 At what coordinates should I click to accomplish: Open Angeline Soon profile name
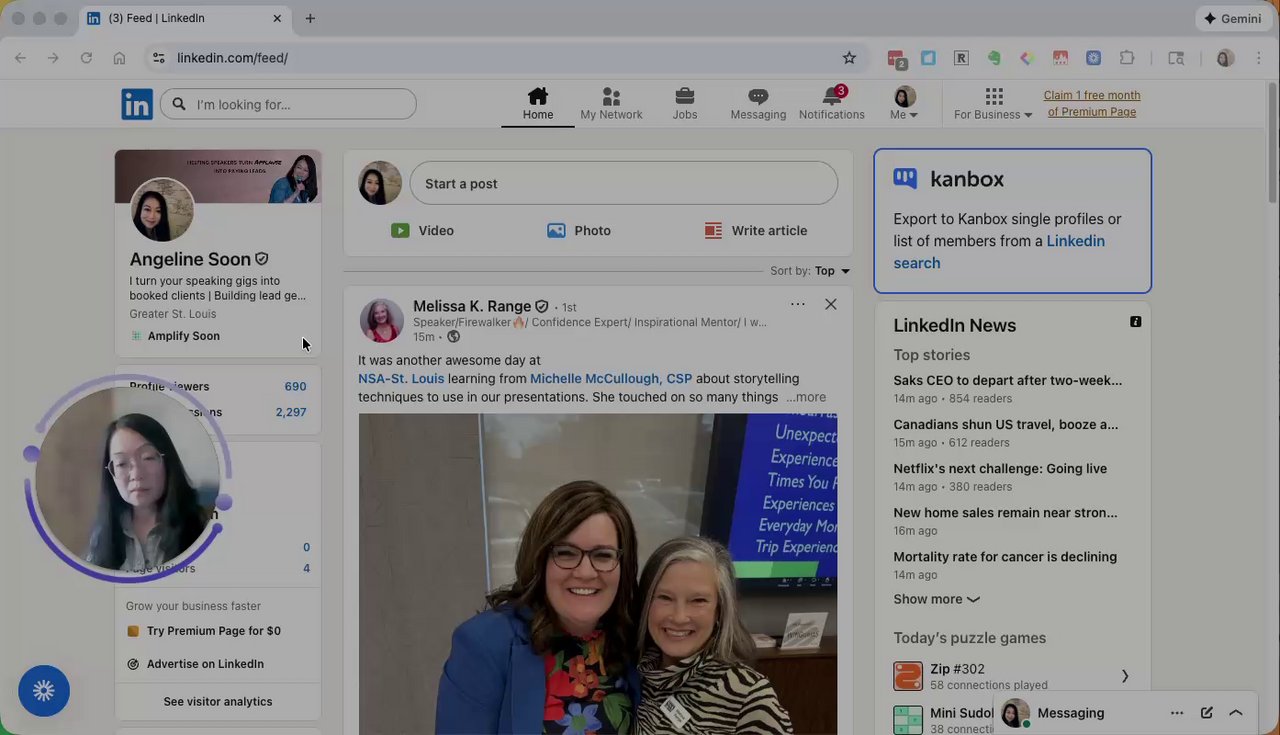190,260
